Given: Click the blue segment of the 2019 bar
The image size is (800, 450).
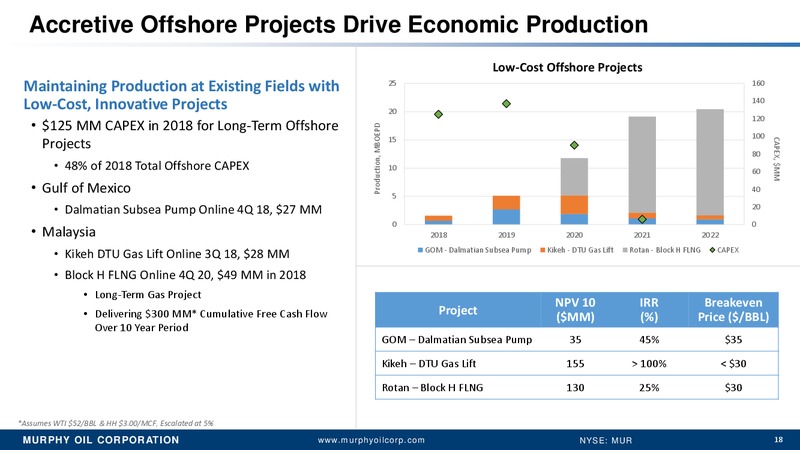Looking at the screenshot, I should (x=506, y=216).
